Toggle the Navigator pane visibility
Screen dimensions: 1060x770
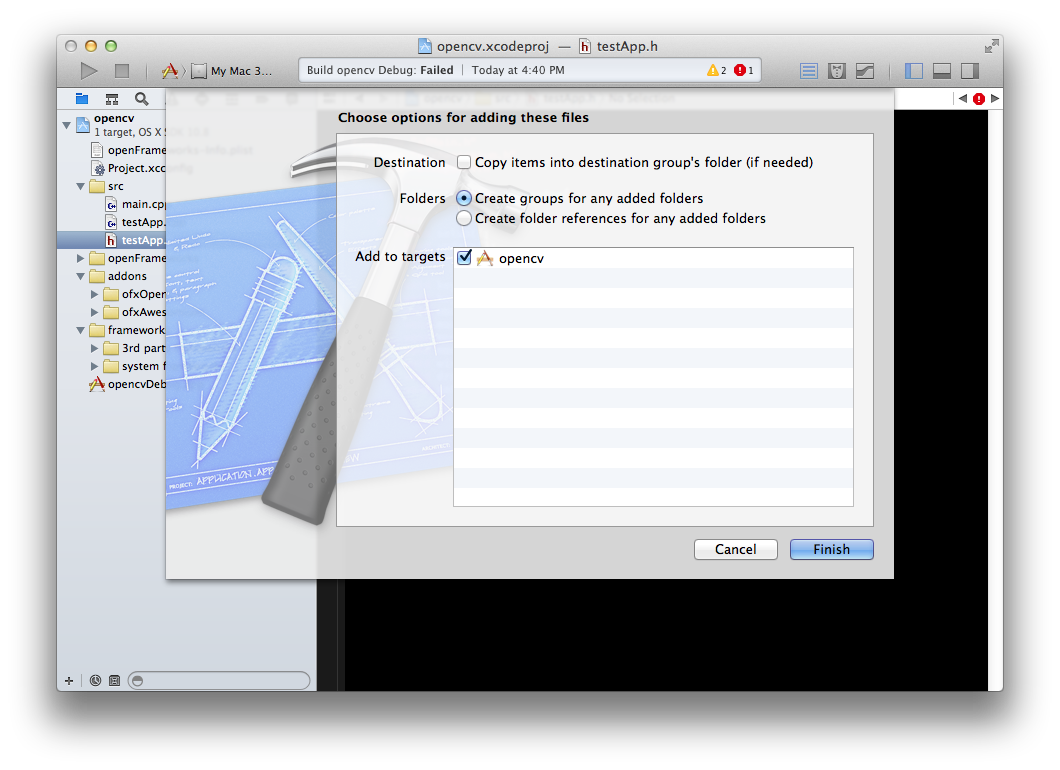point(914,71)
